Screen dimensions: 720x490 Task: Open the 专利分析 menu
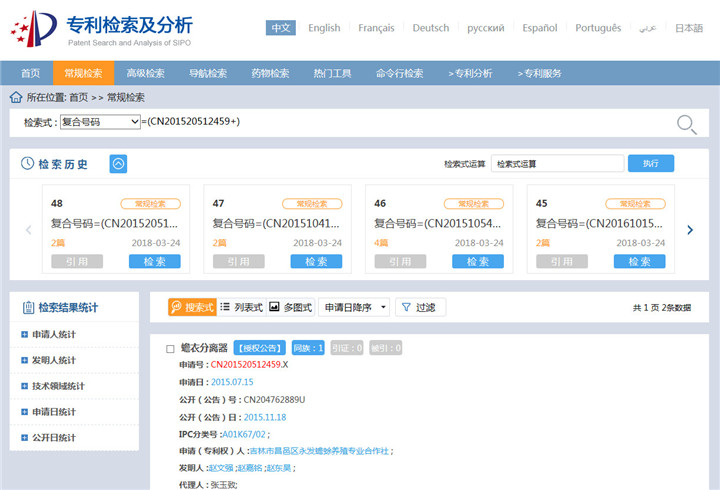click(470, 73)
